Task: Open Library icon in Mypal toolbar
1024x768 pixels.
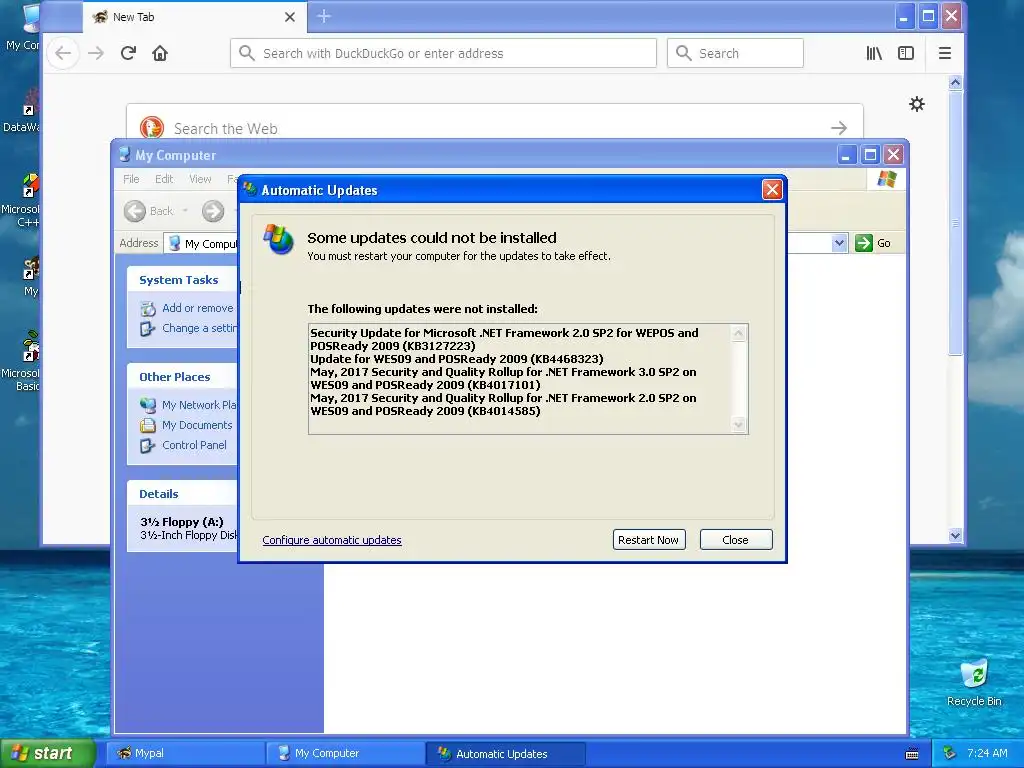Action: (874, 53)
